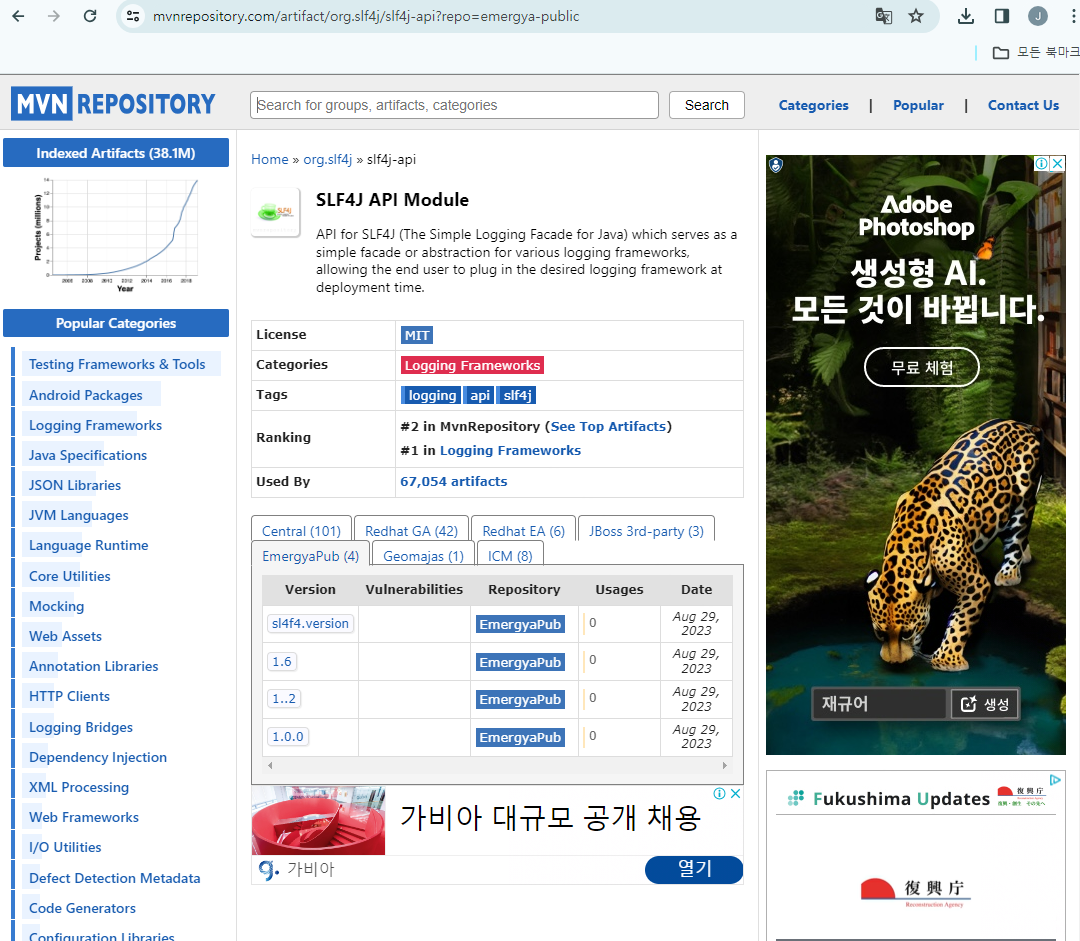Switch to the ICM (8) tab
1080x941 pixels.
[x=510, y=555]
